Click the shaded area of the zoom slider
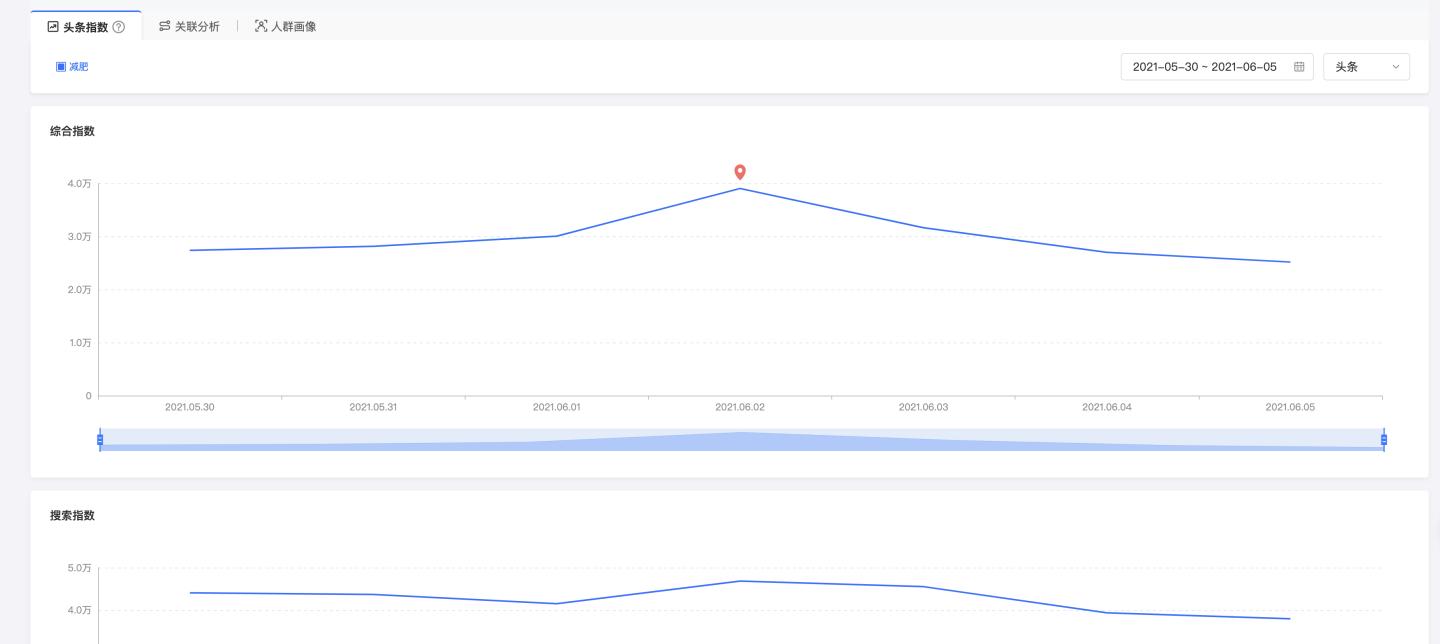This screenshot has width=1440, height=644. 740,441
